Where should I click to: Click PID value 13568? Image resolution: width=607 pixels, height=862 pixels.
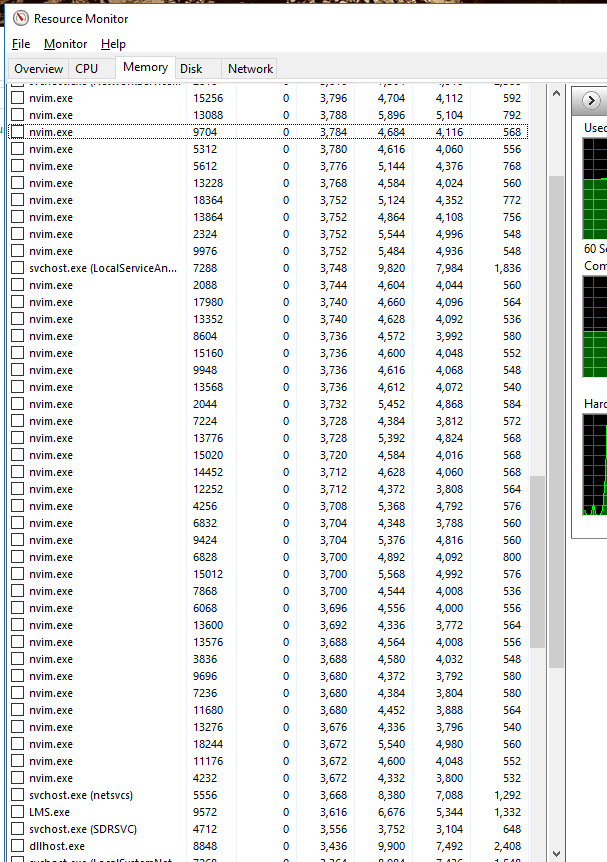tap(208, 387)
